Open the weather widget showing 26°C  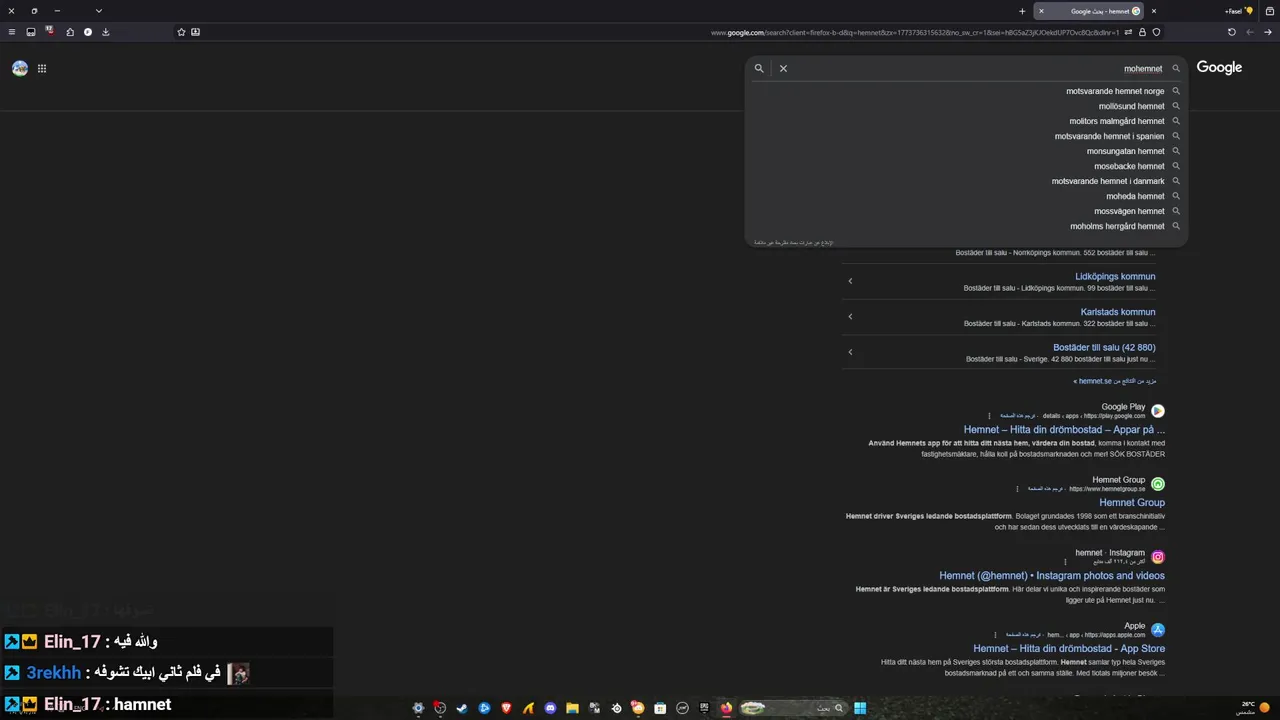1252,708
